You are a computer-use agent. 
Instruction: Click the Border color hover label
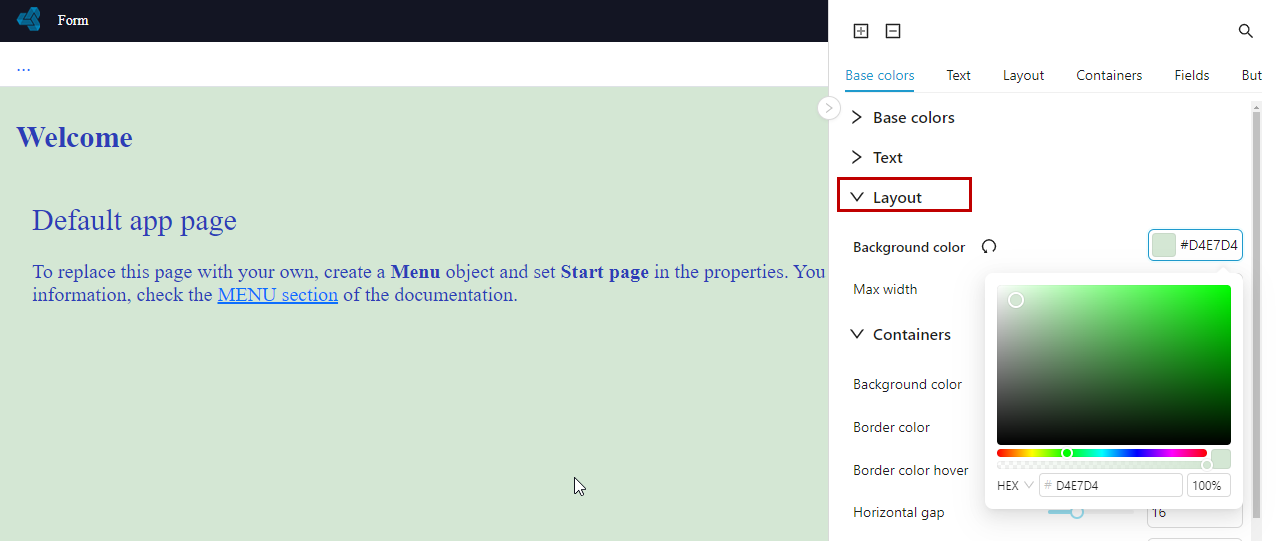(x=911, y=470)
